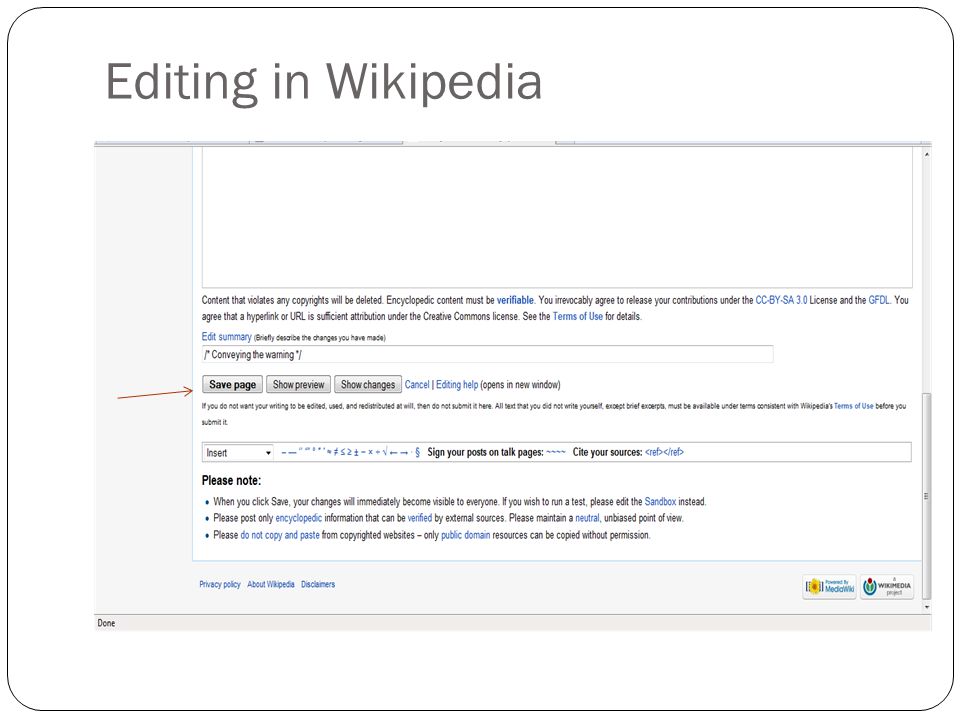This screenshot has width=960, height=720.
Task: Open the public domain link
Action: coord(465,535)
